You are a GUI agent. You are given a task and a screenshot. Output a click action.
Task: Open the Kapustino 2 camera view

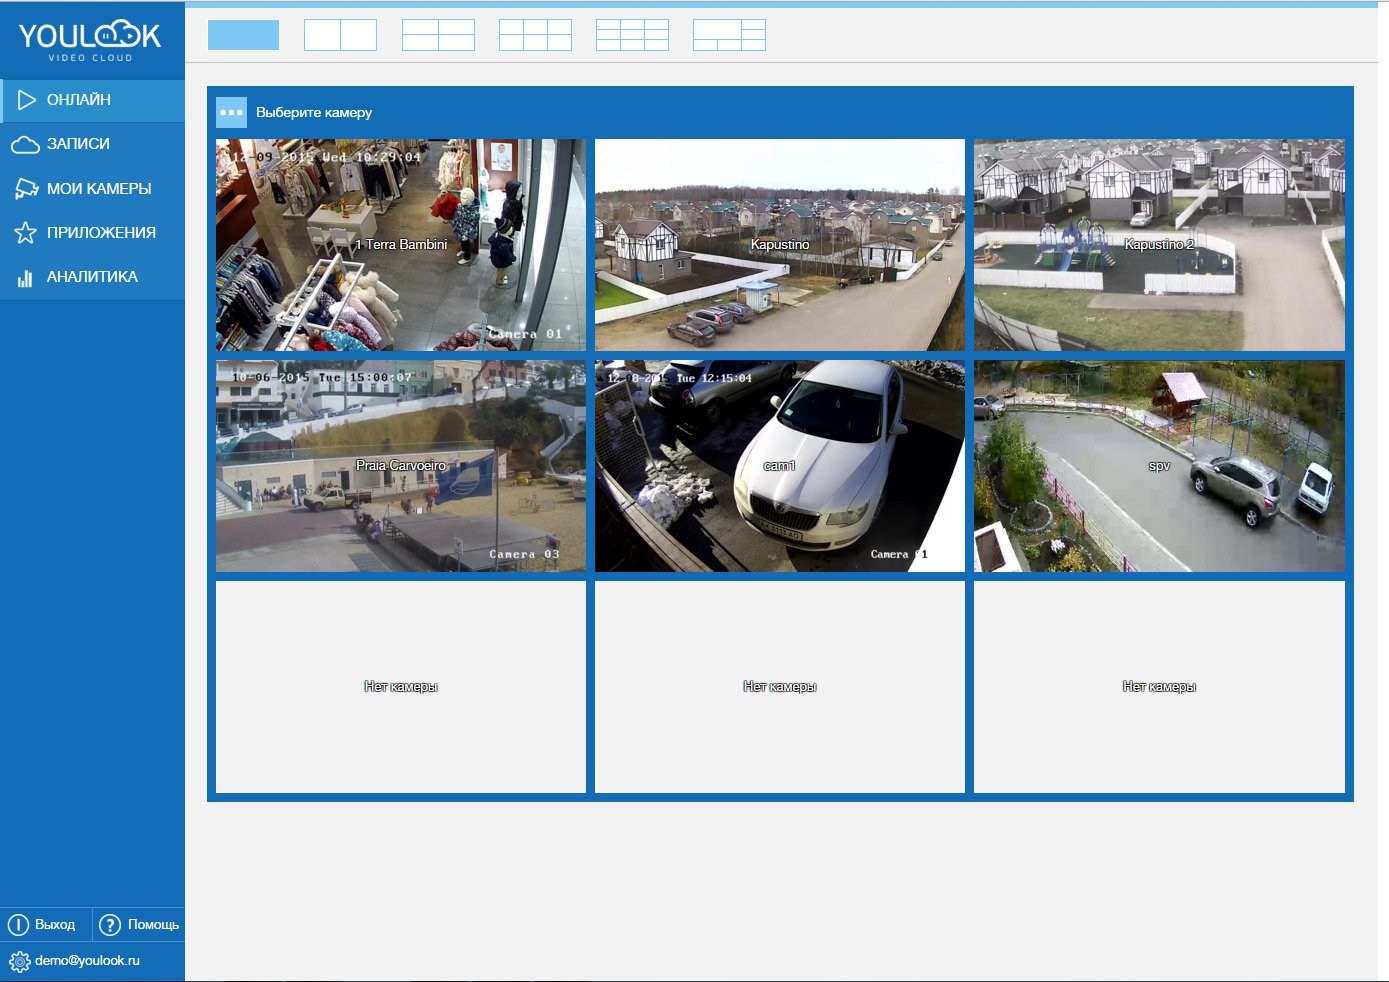[1159, 245]
